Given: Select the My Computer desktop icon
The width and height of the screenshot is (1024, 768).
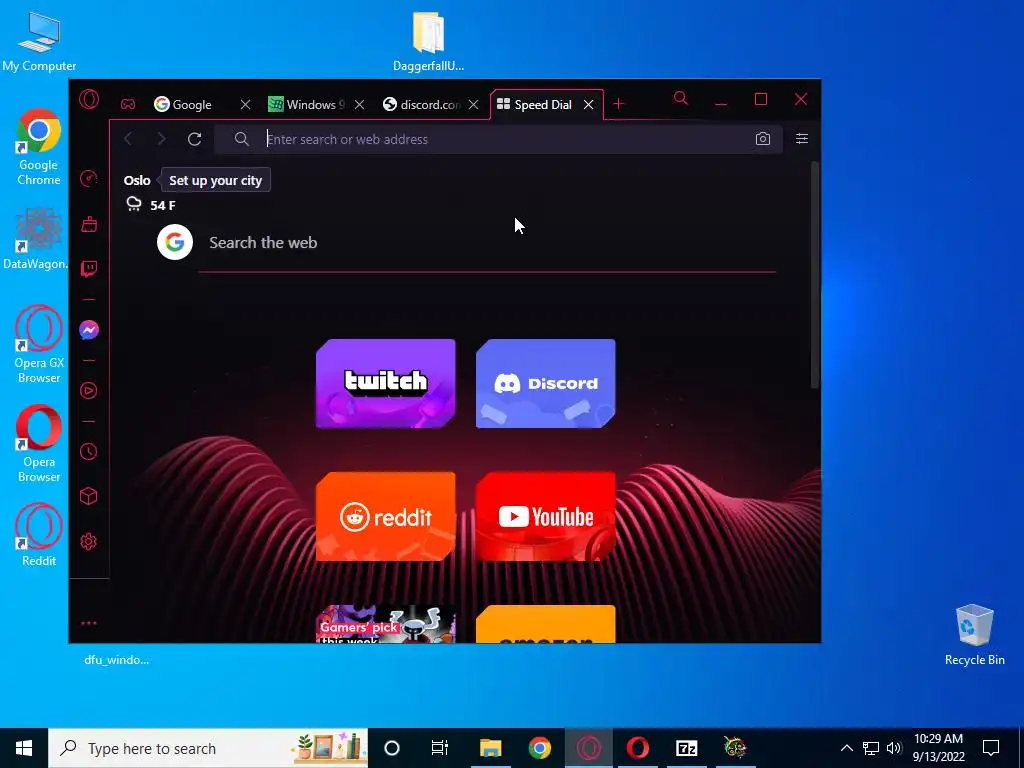Looking at the screenshot, I should click(39, 42).
